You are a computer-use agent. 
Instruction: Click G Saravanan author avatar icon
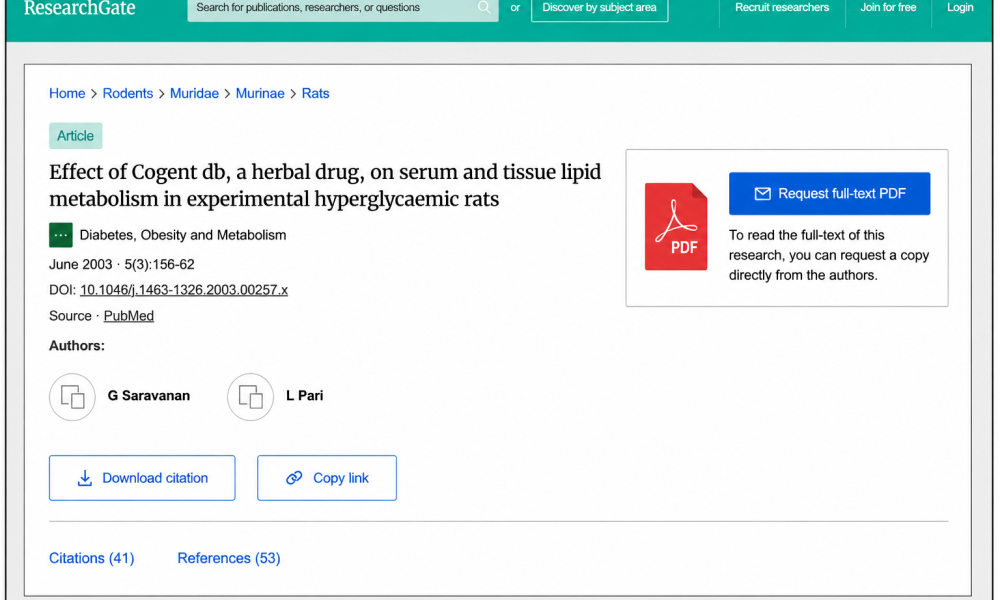point(72,397)
